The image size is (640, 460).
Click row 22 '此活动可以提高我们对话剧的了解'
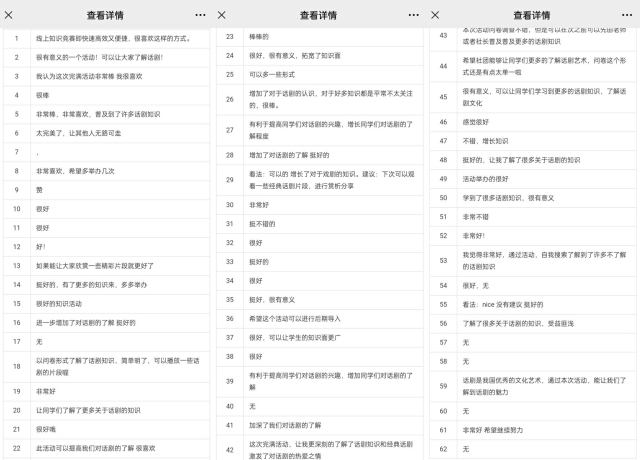pos(96,448)
